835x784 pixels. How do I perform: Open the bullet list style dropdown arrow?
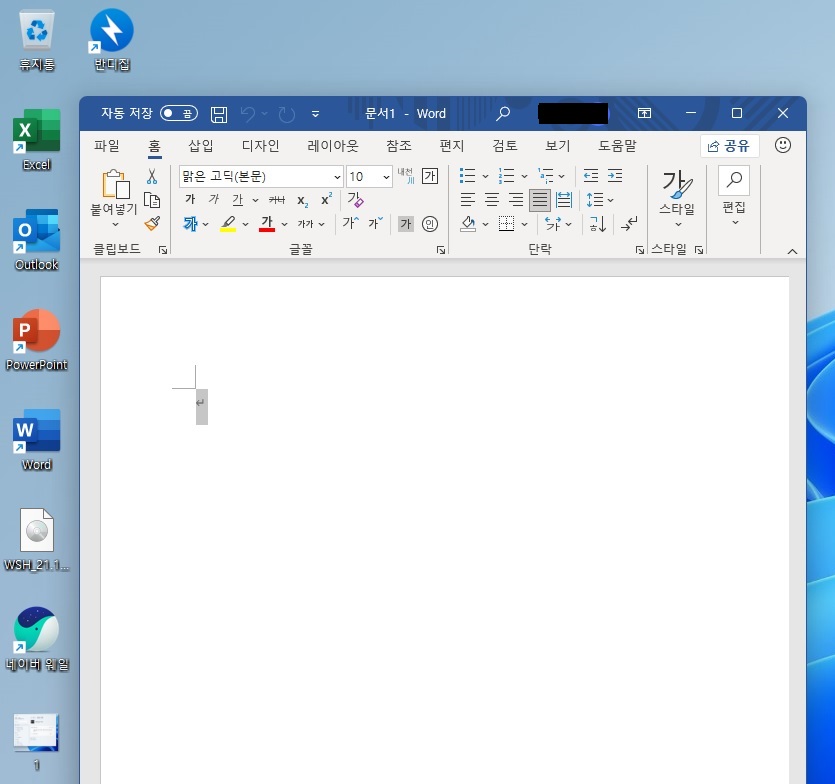[x=485, y=176]
